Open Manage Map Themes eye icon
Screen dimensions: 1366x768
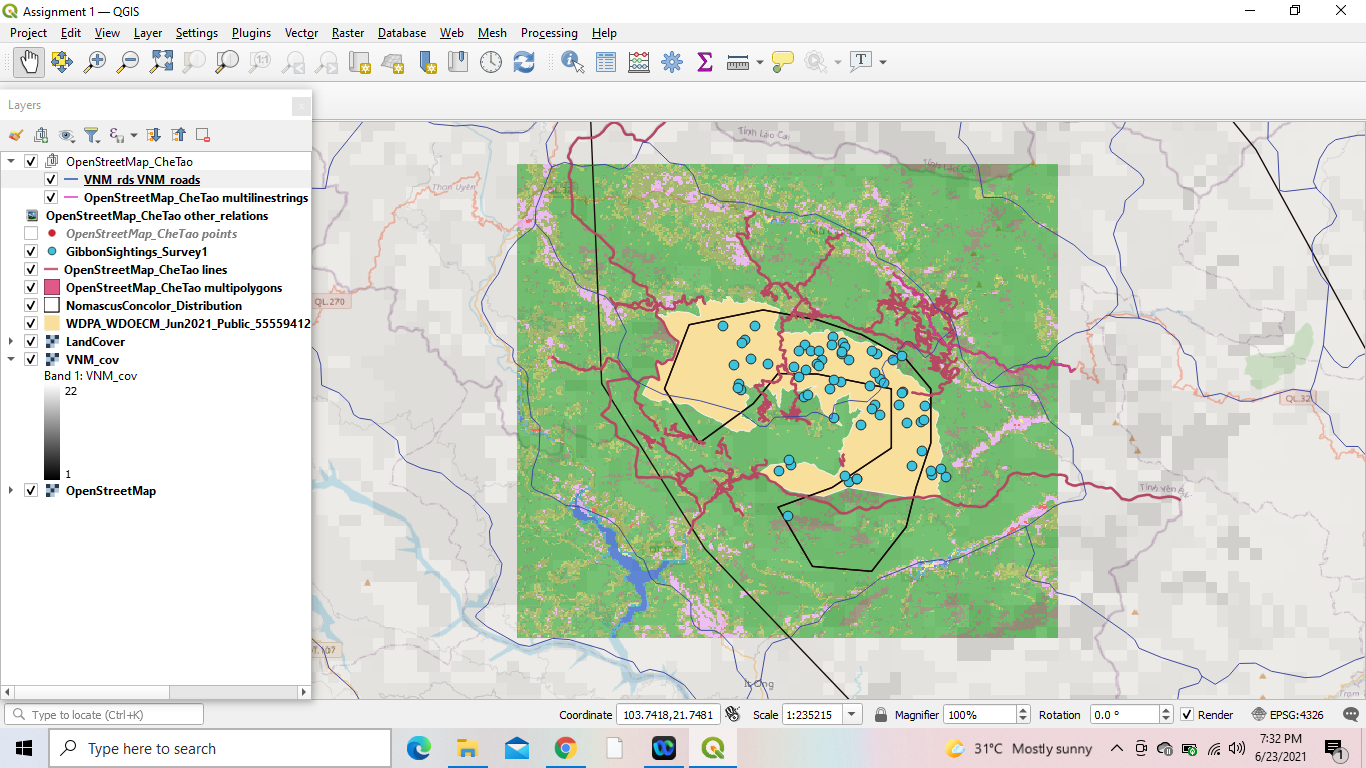click(x=67, y=135)
